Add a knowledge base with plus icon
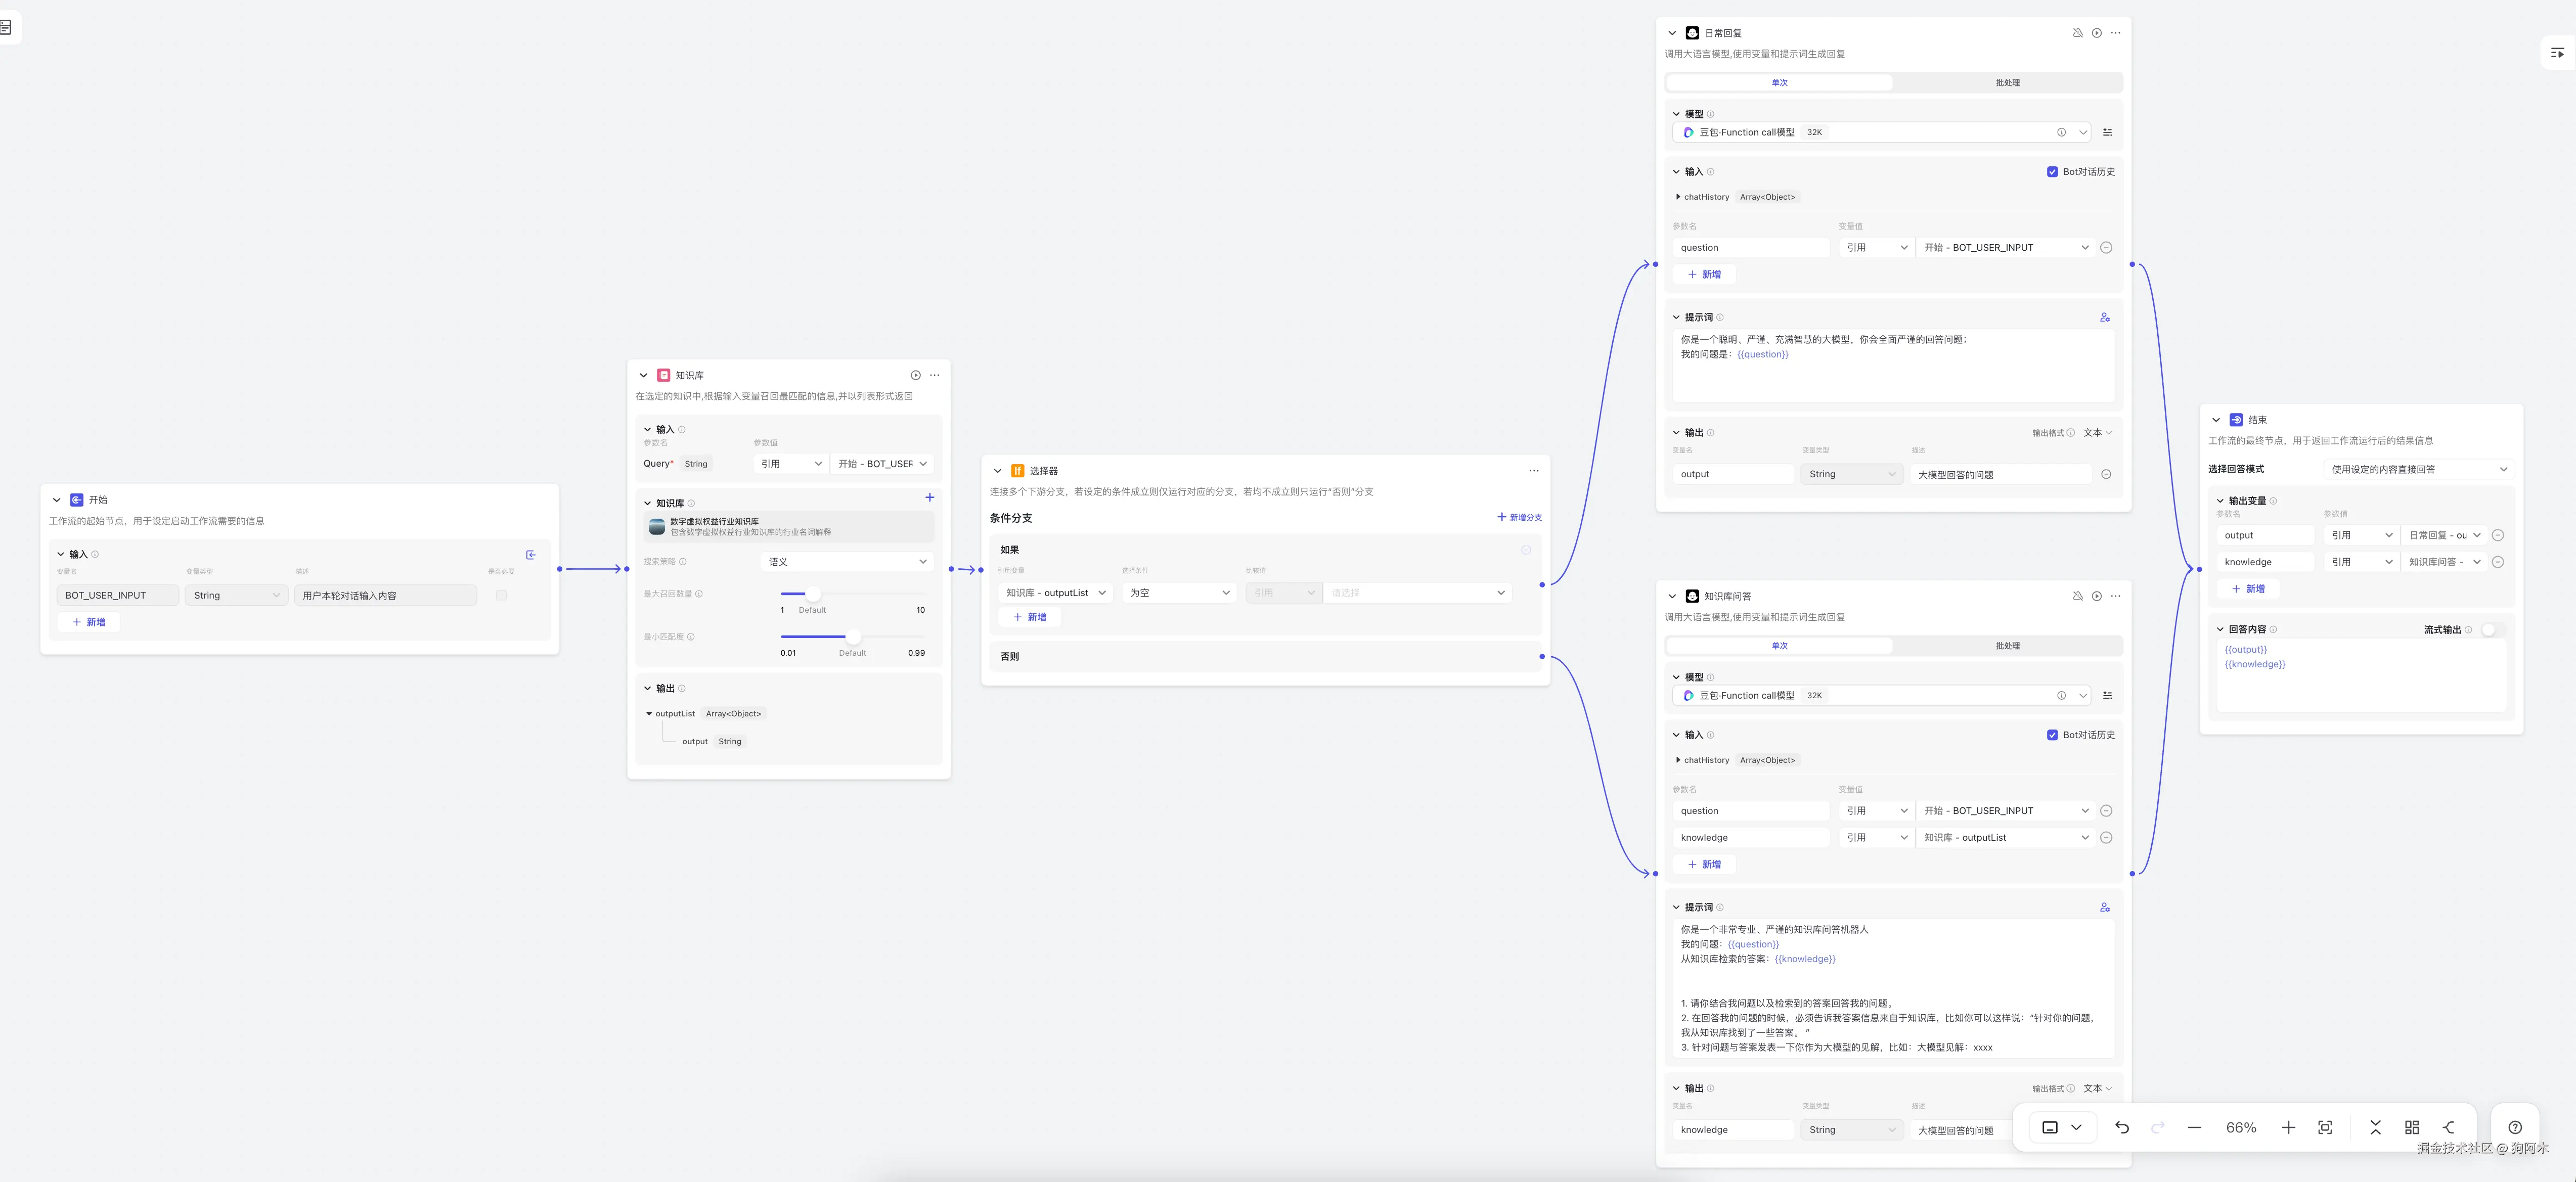 929,497
